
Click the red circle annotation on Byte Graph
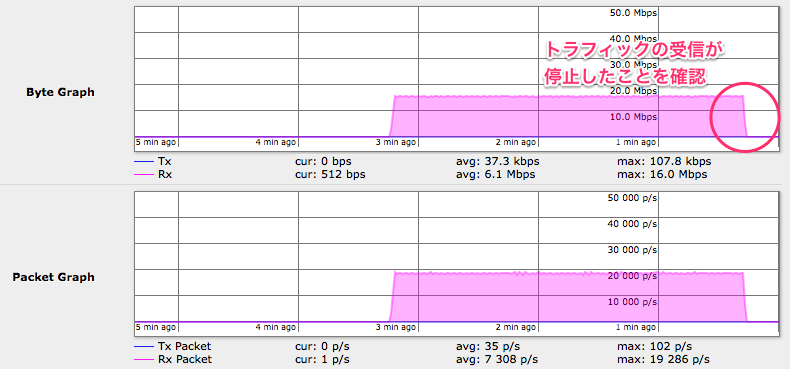point(743,117)
